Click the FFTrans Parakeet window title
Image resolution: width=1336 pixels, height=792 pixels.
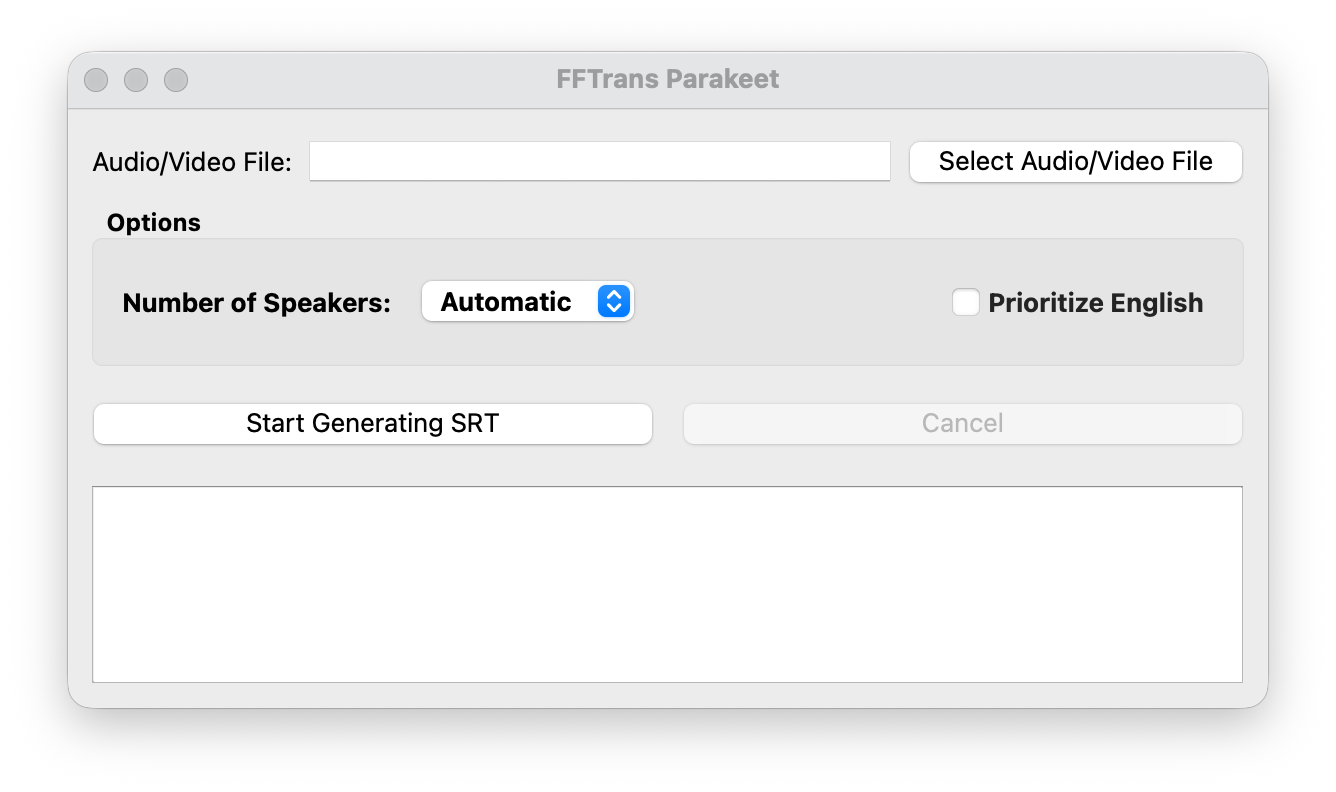coord(667,79)
